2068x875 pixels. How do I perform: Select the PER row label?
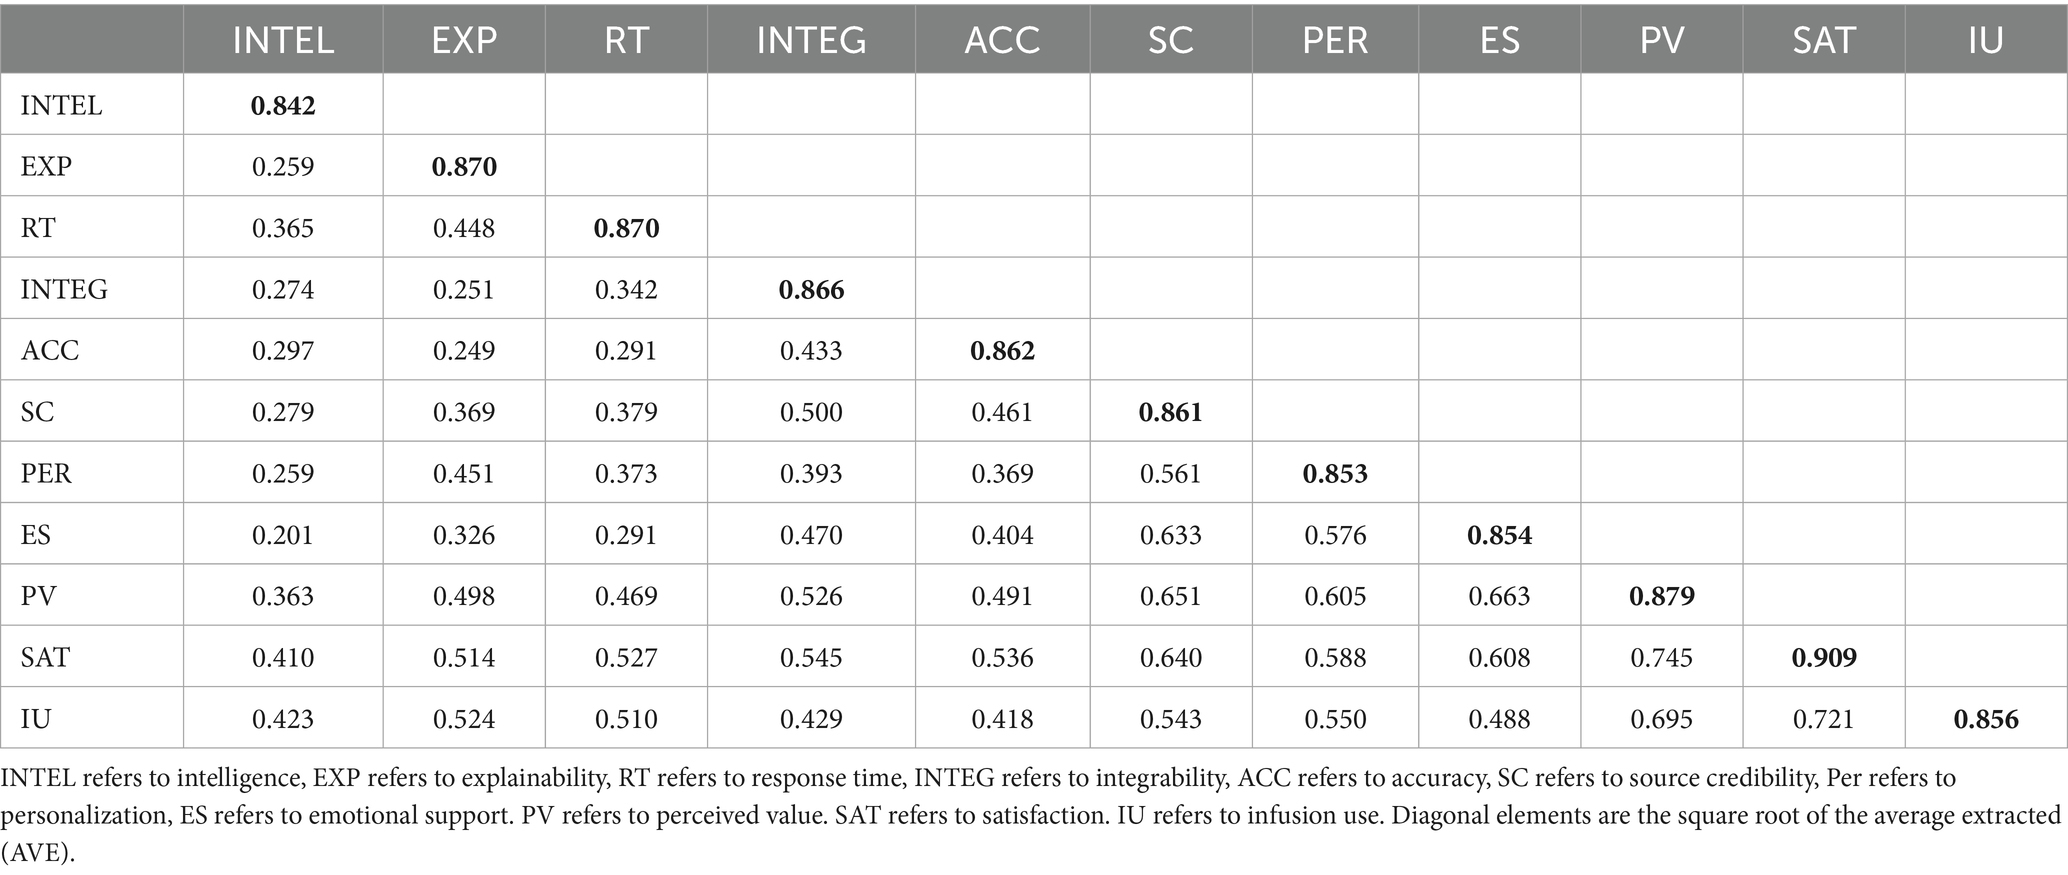46,473
